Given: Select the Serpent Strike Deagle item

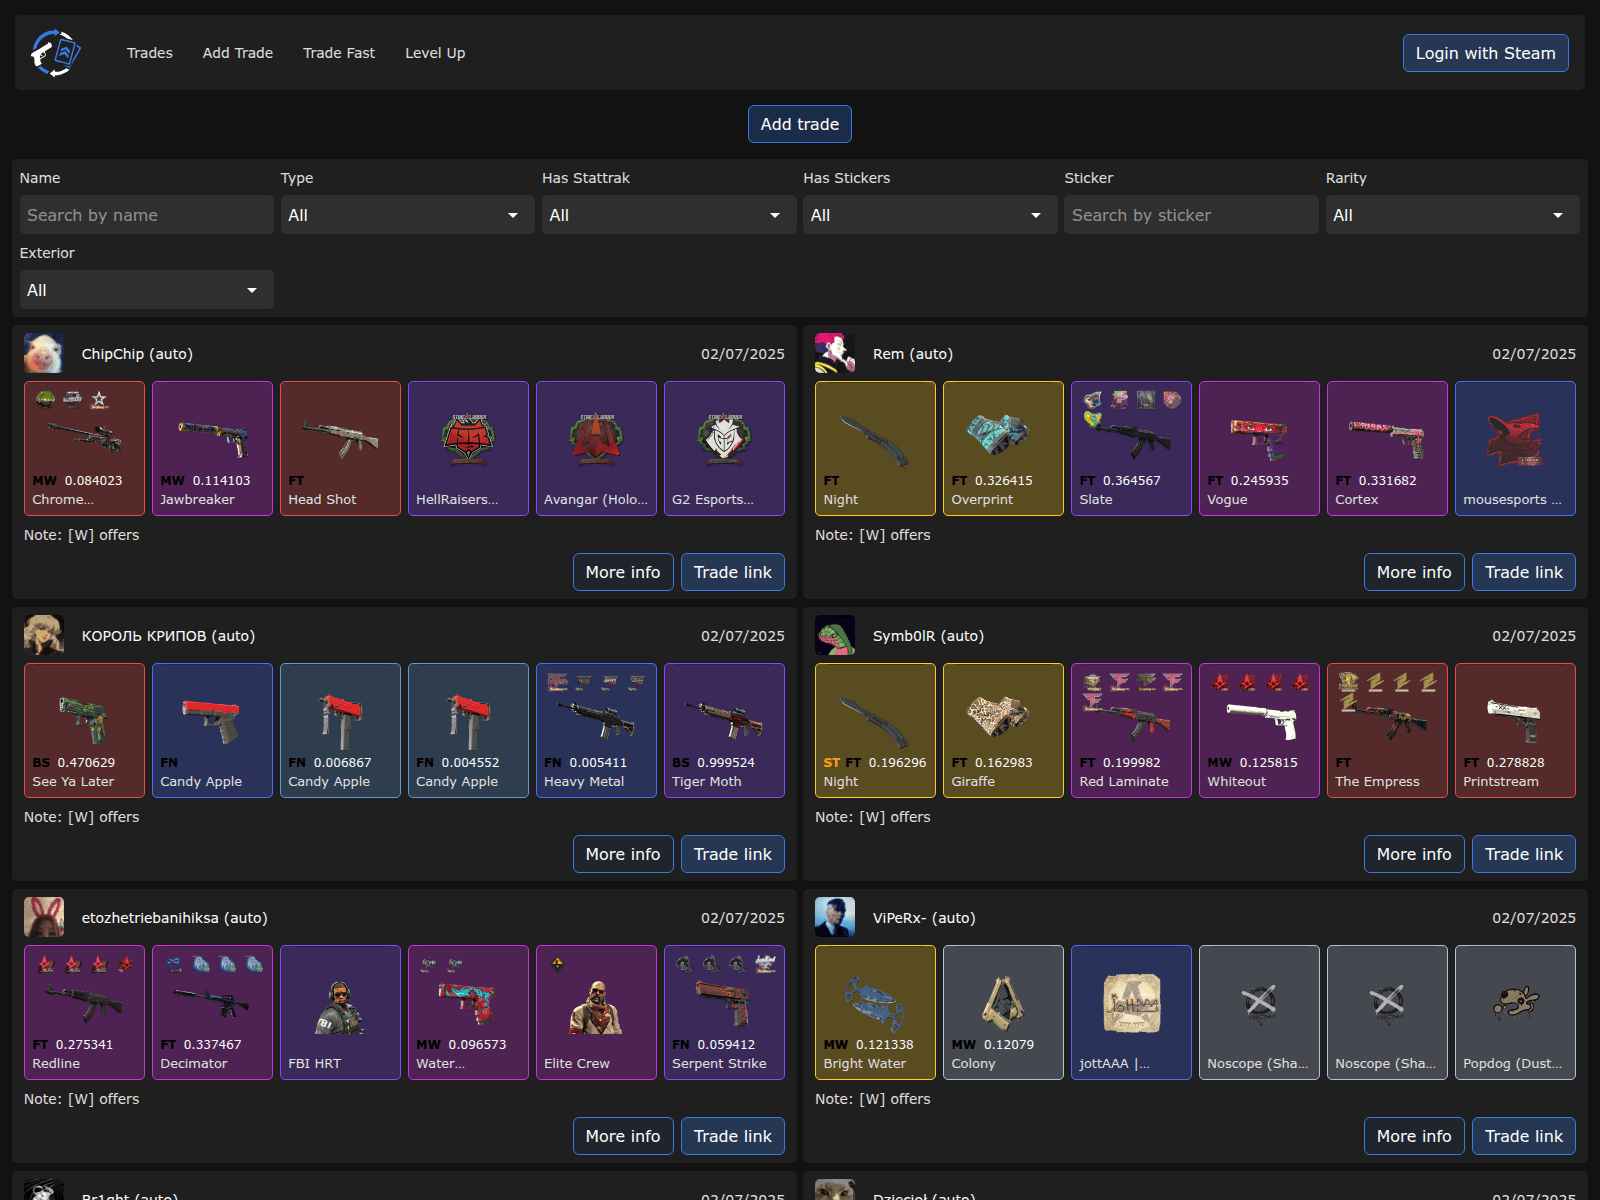Looking at the screenshot, I should tap(724, 1012).
